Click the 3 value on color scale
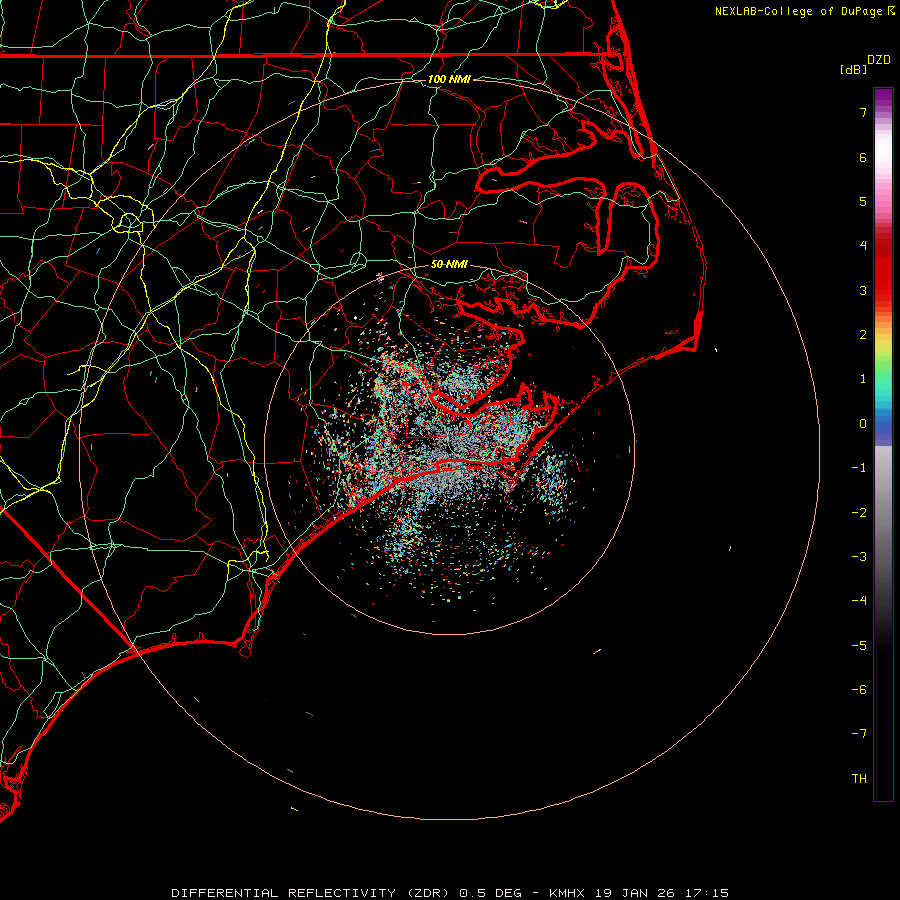900x900 pixels. pyautogui.click(x=863, y=290)
